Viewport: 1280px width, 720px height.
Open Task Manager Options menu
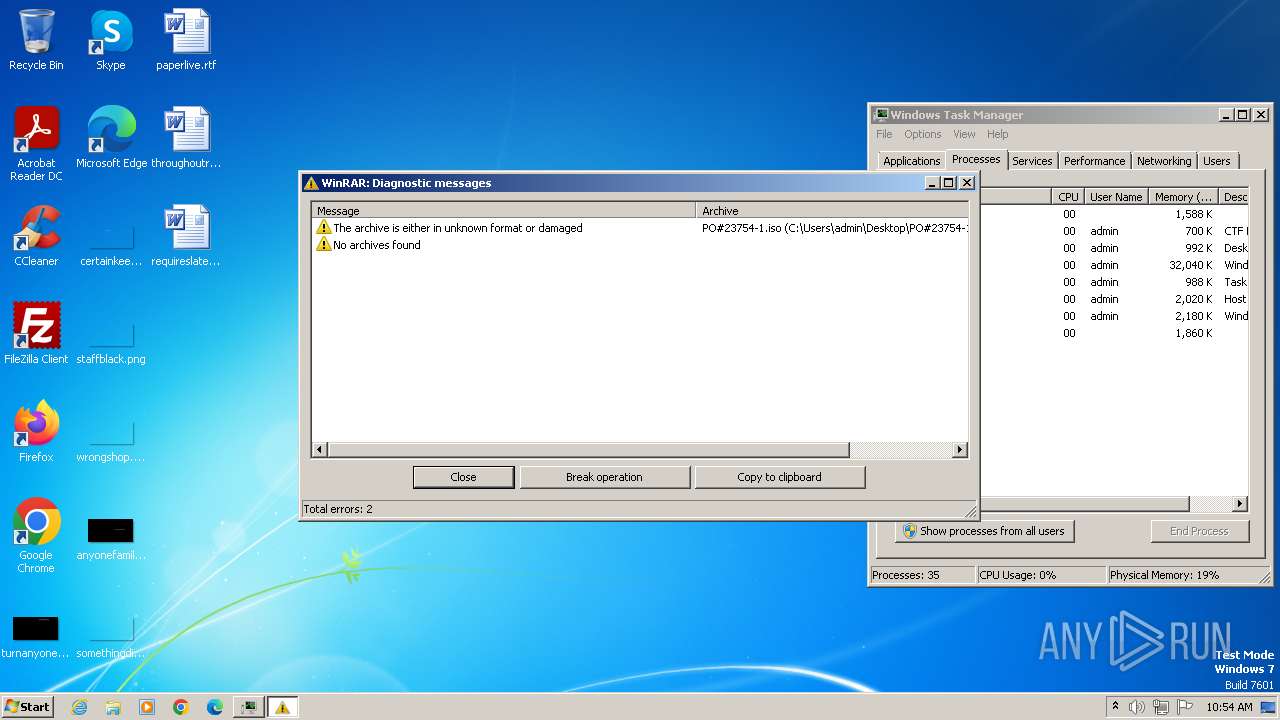pos(923,134)
